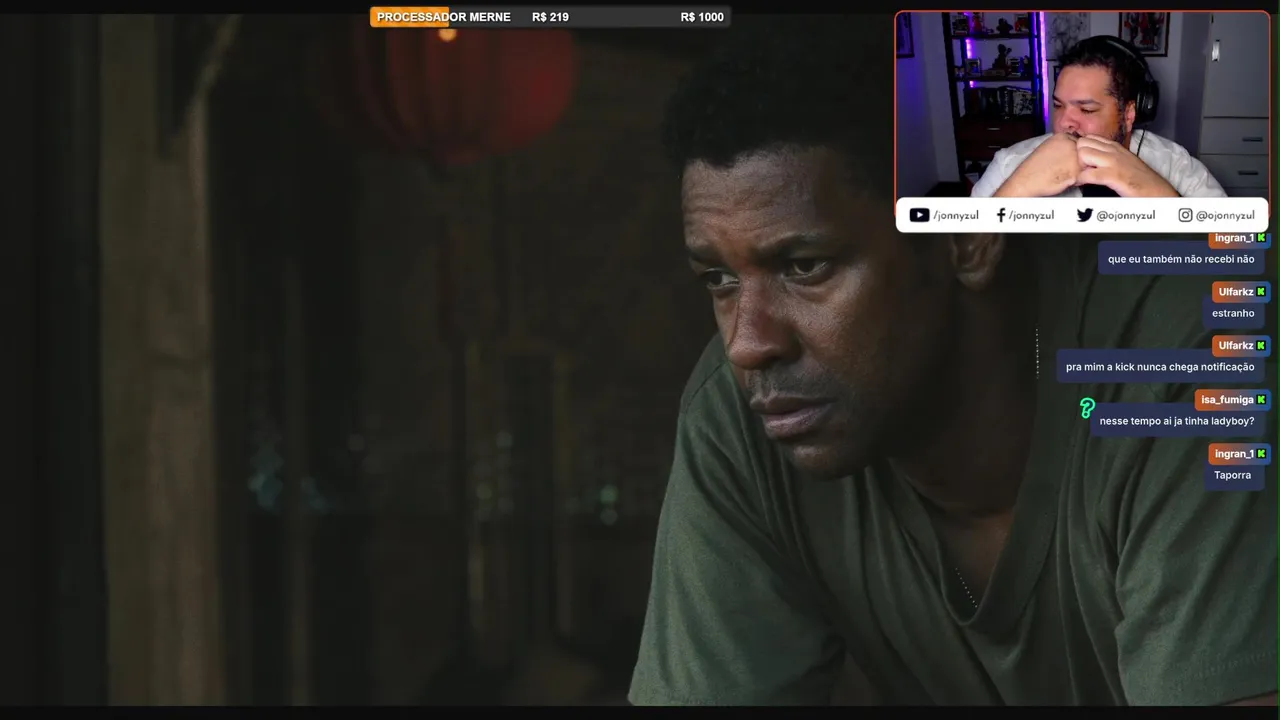
Task: Open the Instagram '@ojonnyzul' handle
Action: pyautogui.click(x=1225, y=215)
